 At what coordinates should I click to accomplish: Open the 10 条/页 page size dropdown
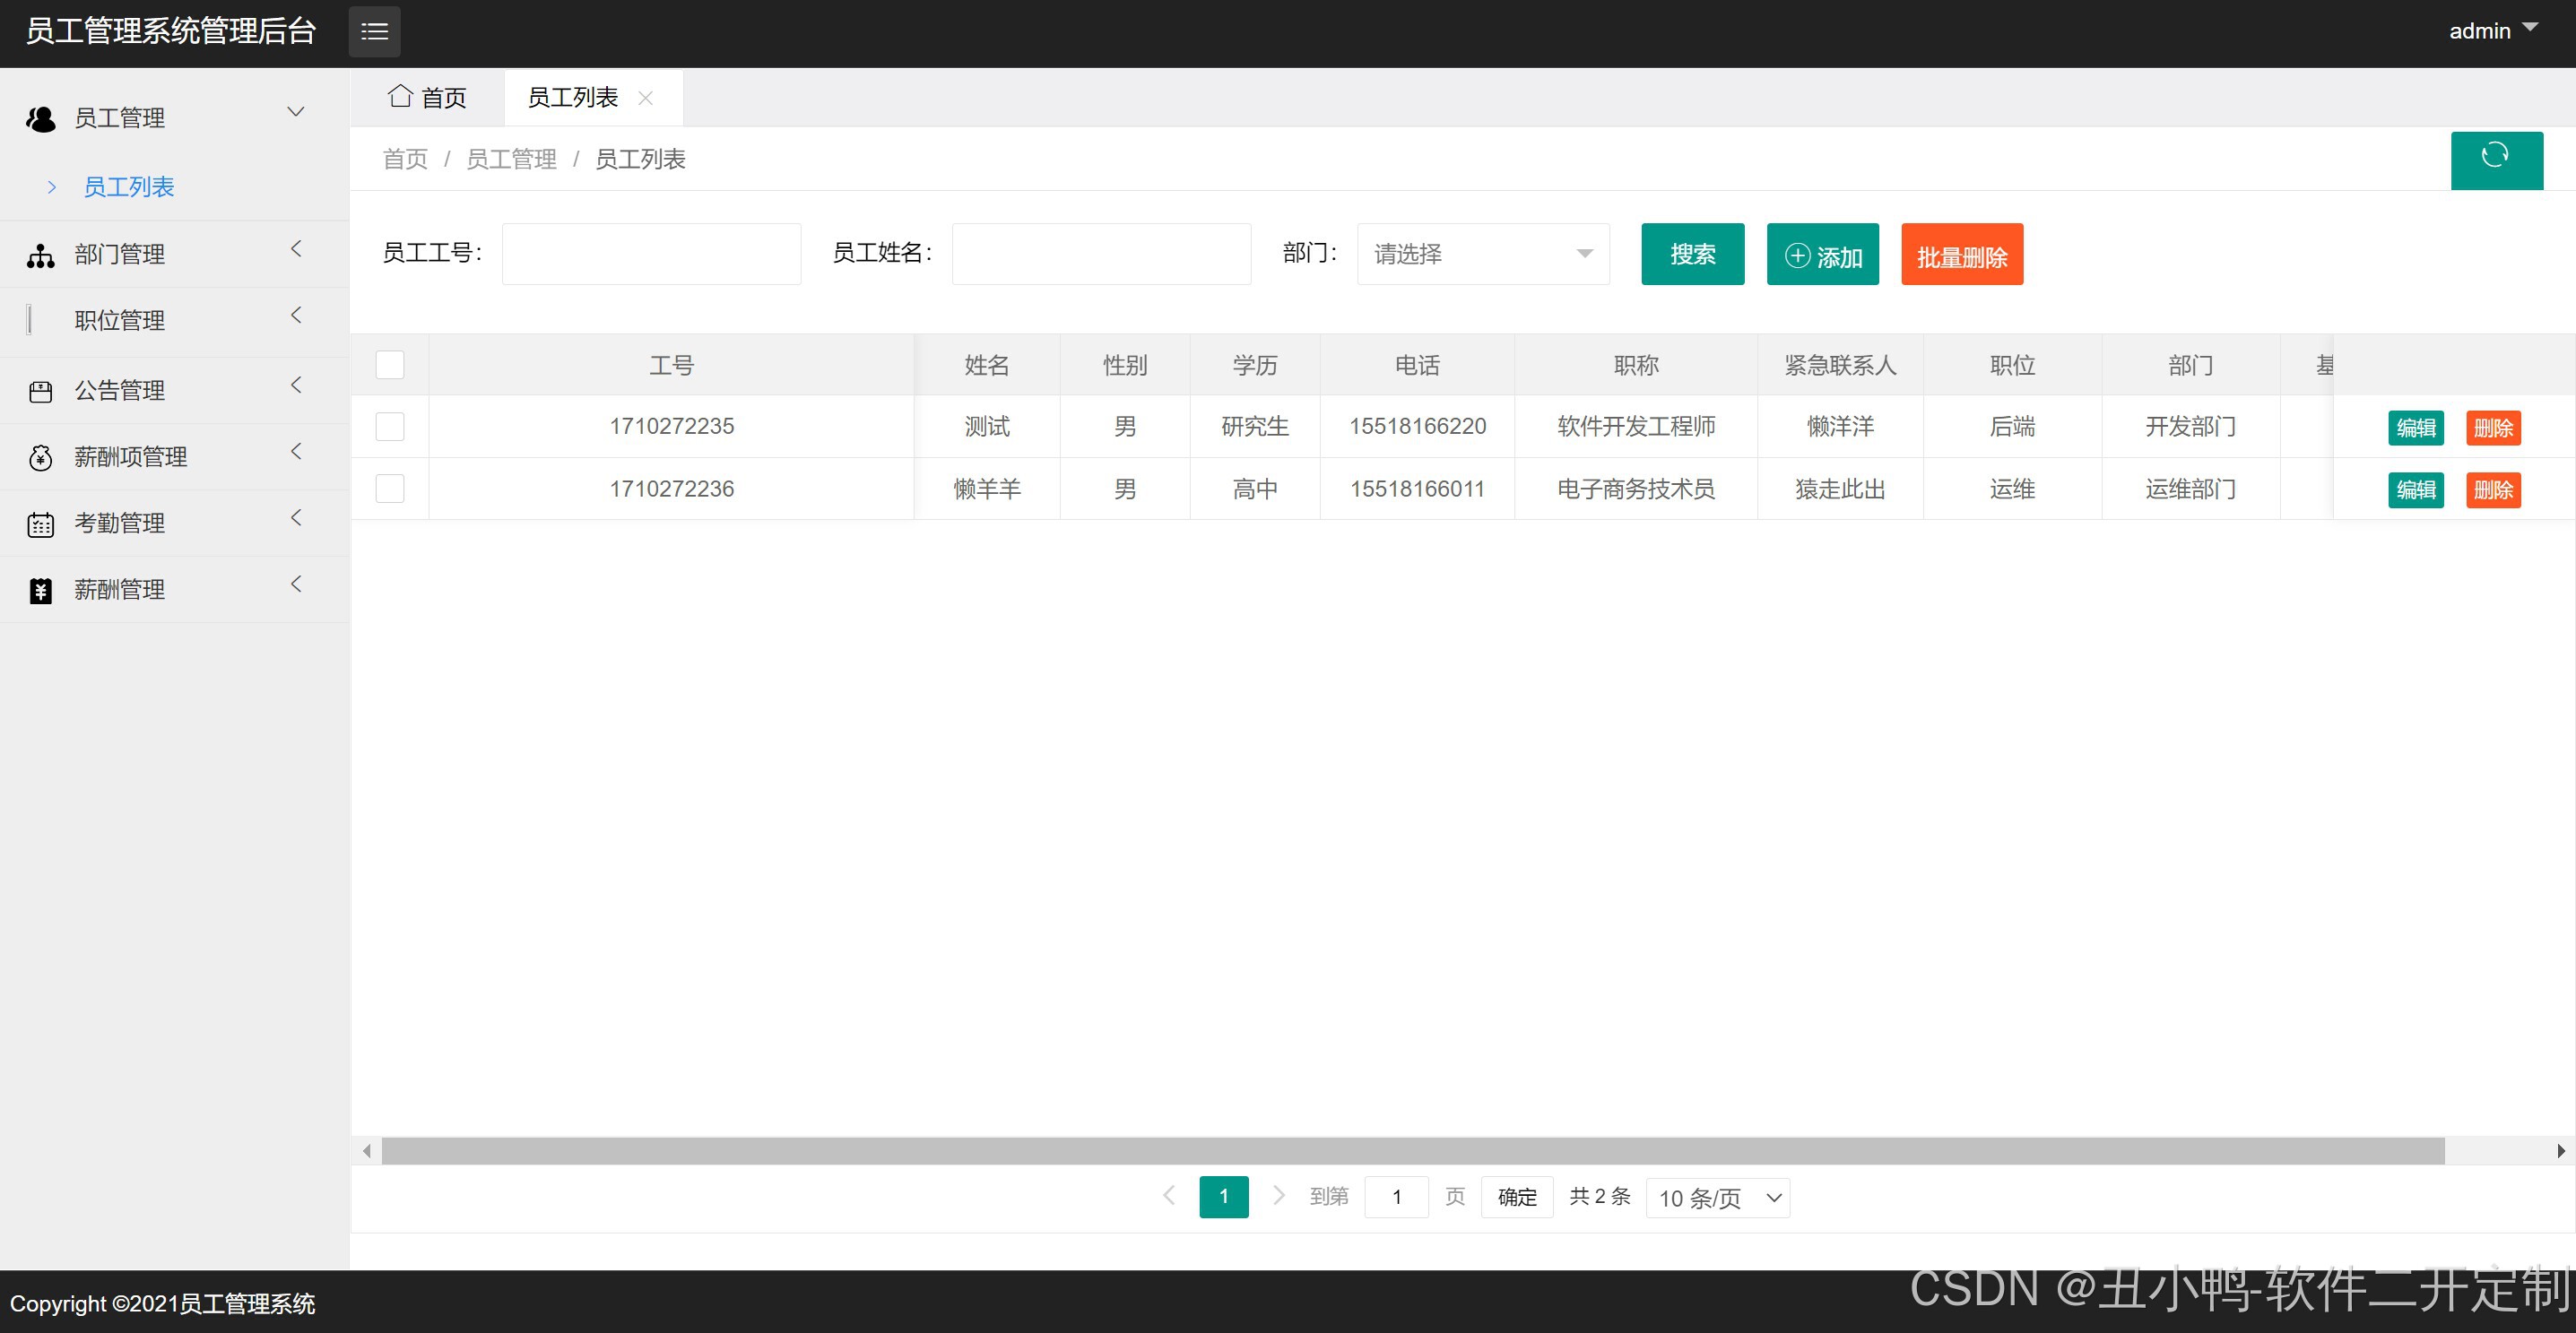click(x=1717, y=1198)
